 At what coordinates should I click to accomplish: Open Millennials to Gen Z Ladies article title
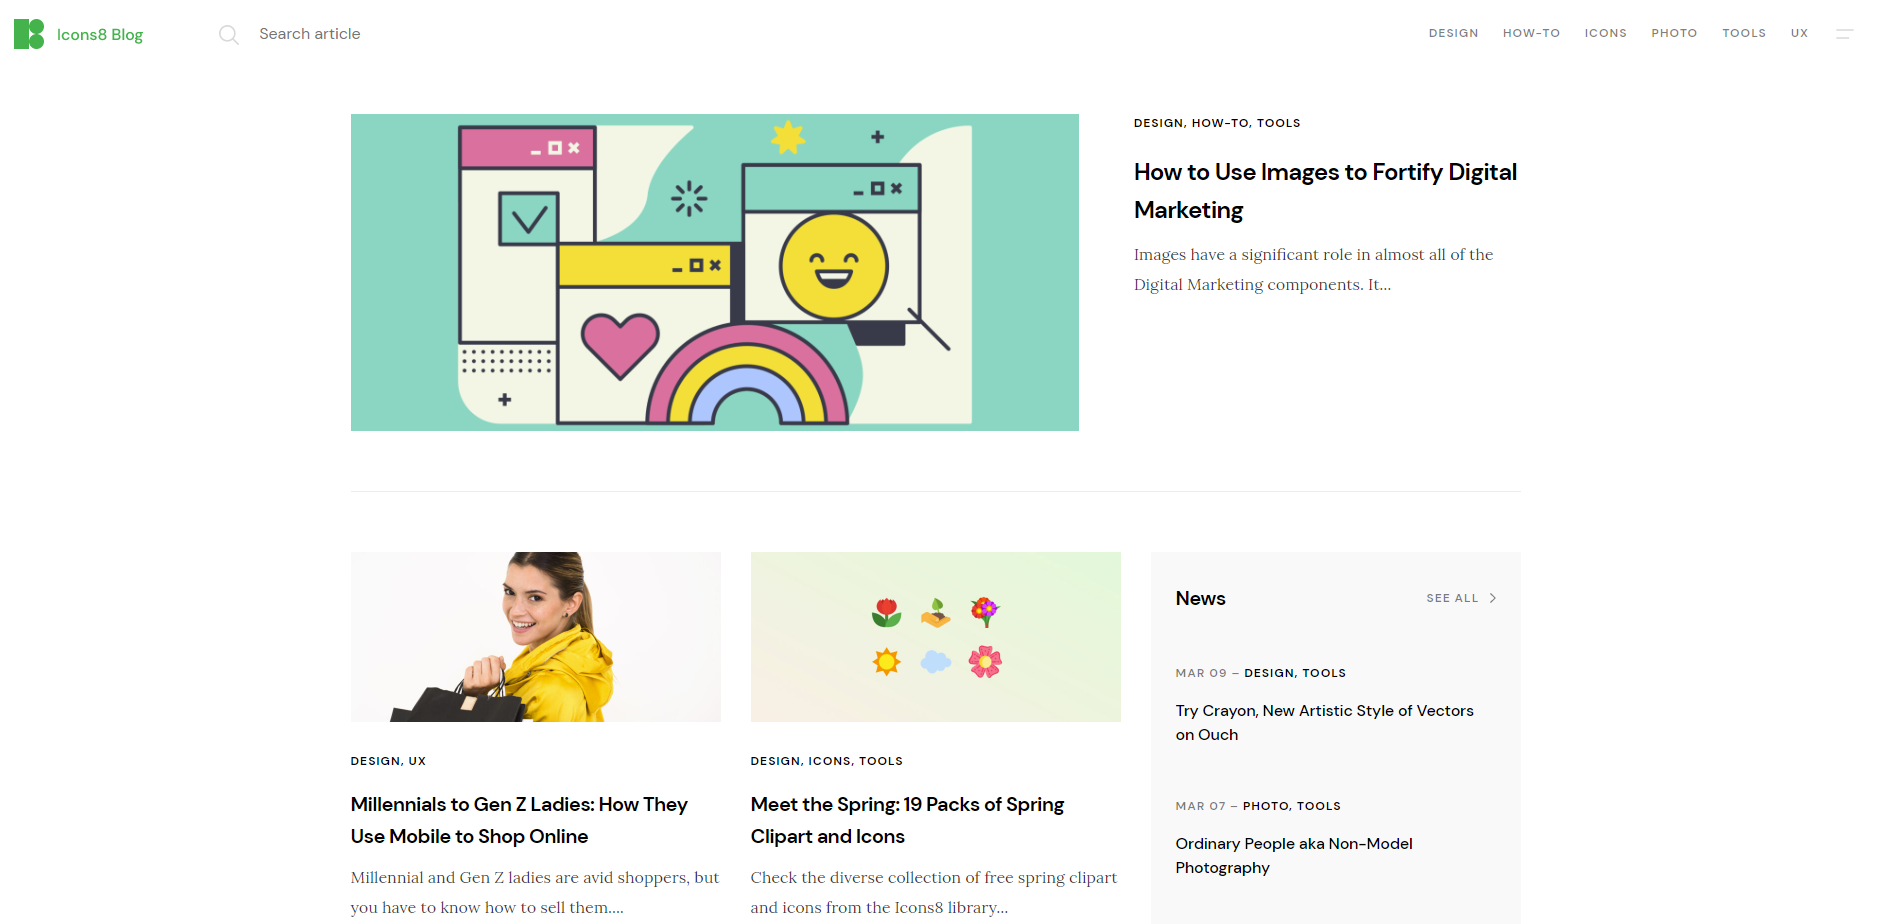coord(519,820)
